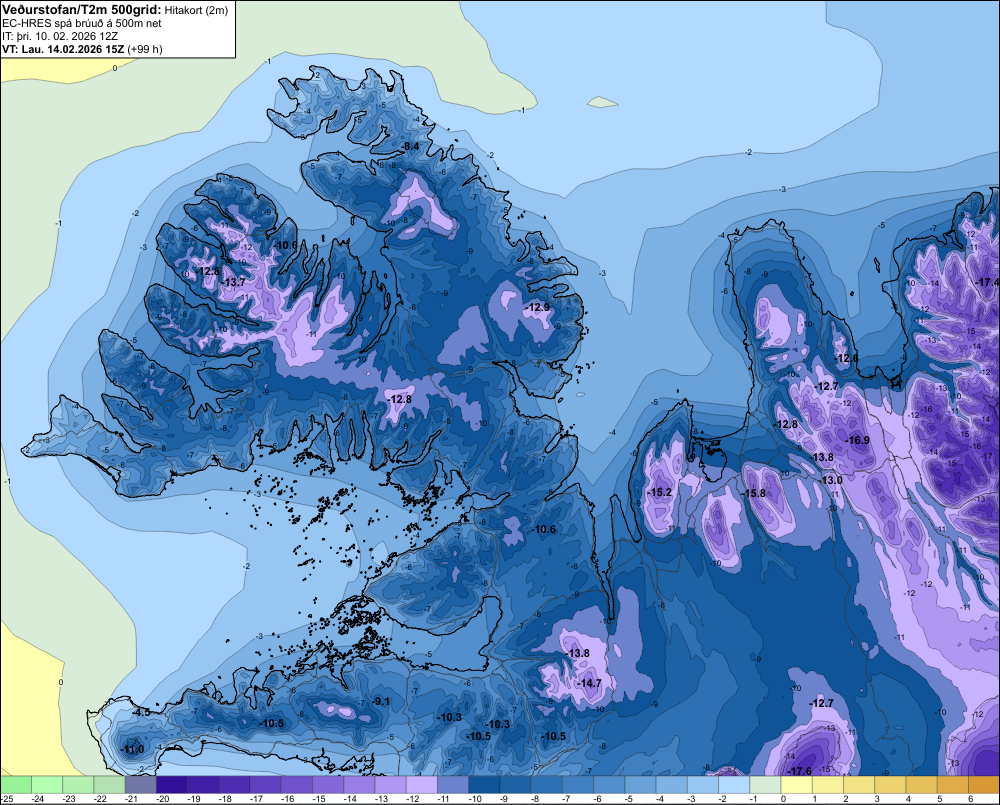Click the '-9' legend scale label
Screen dimensions: 1000x805
(504, 799)
